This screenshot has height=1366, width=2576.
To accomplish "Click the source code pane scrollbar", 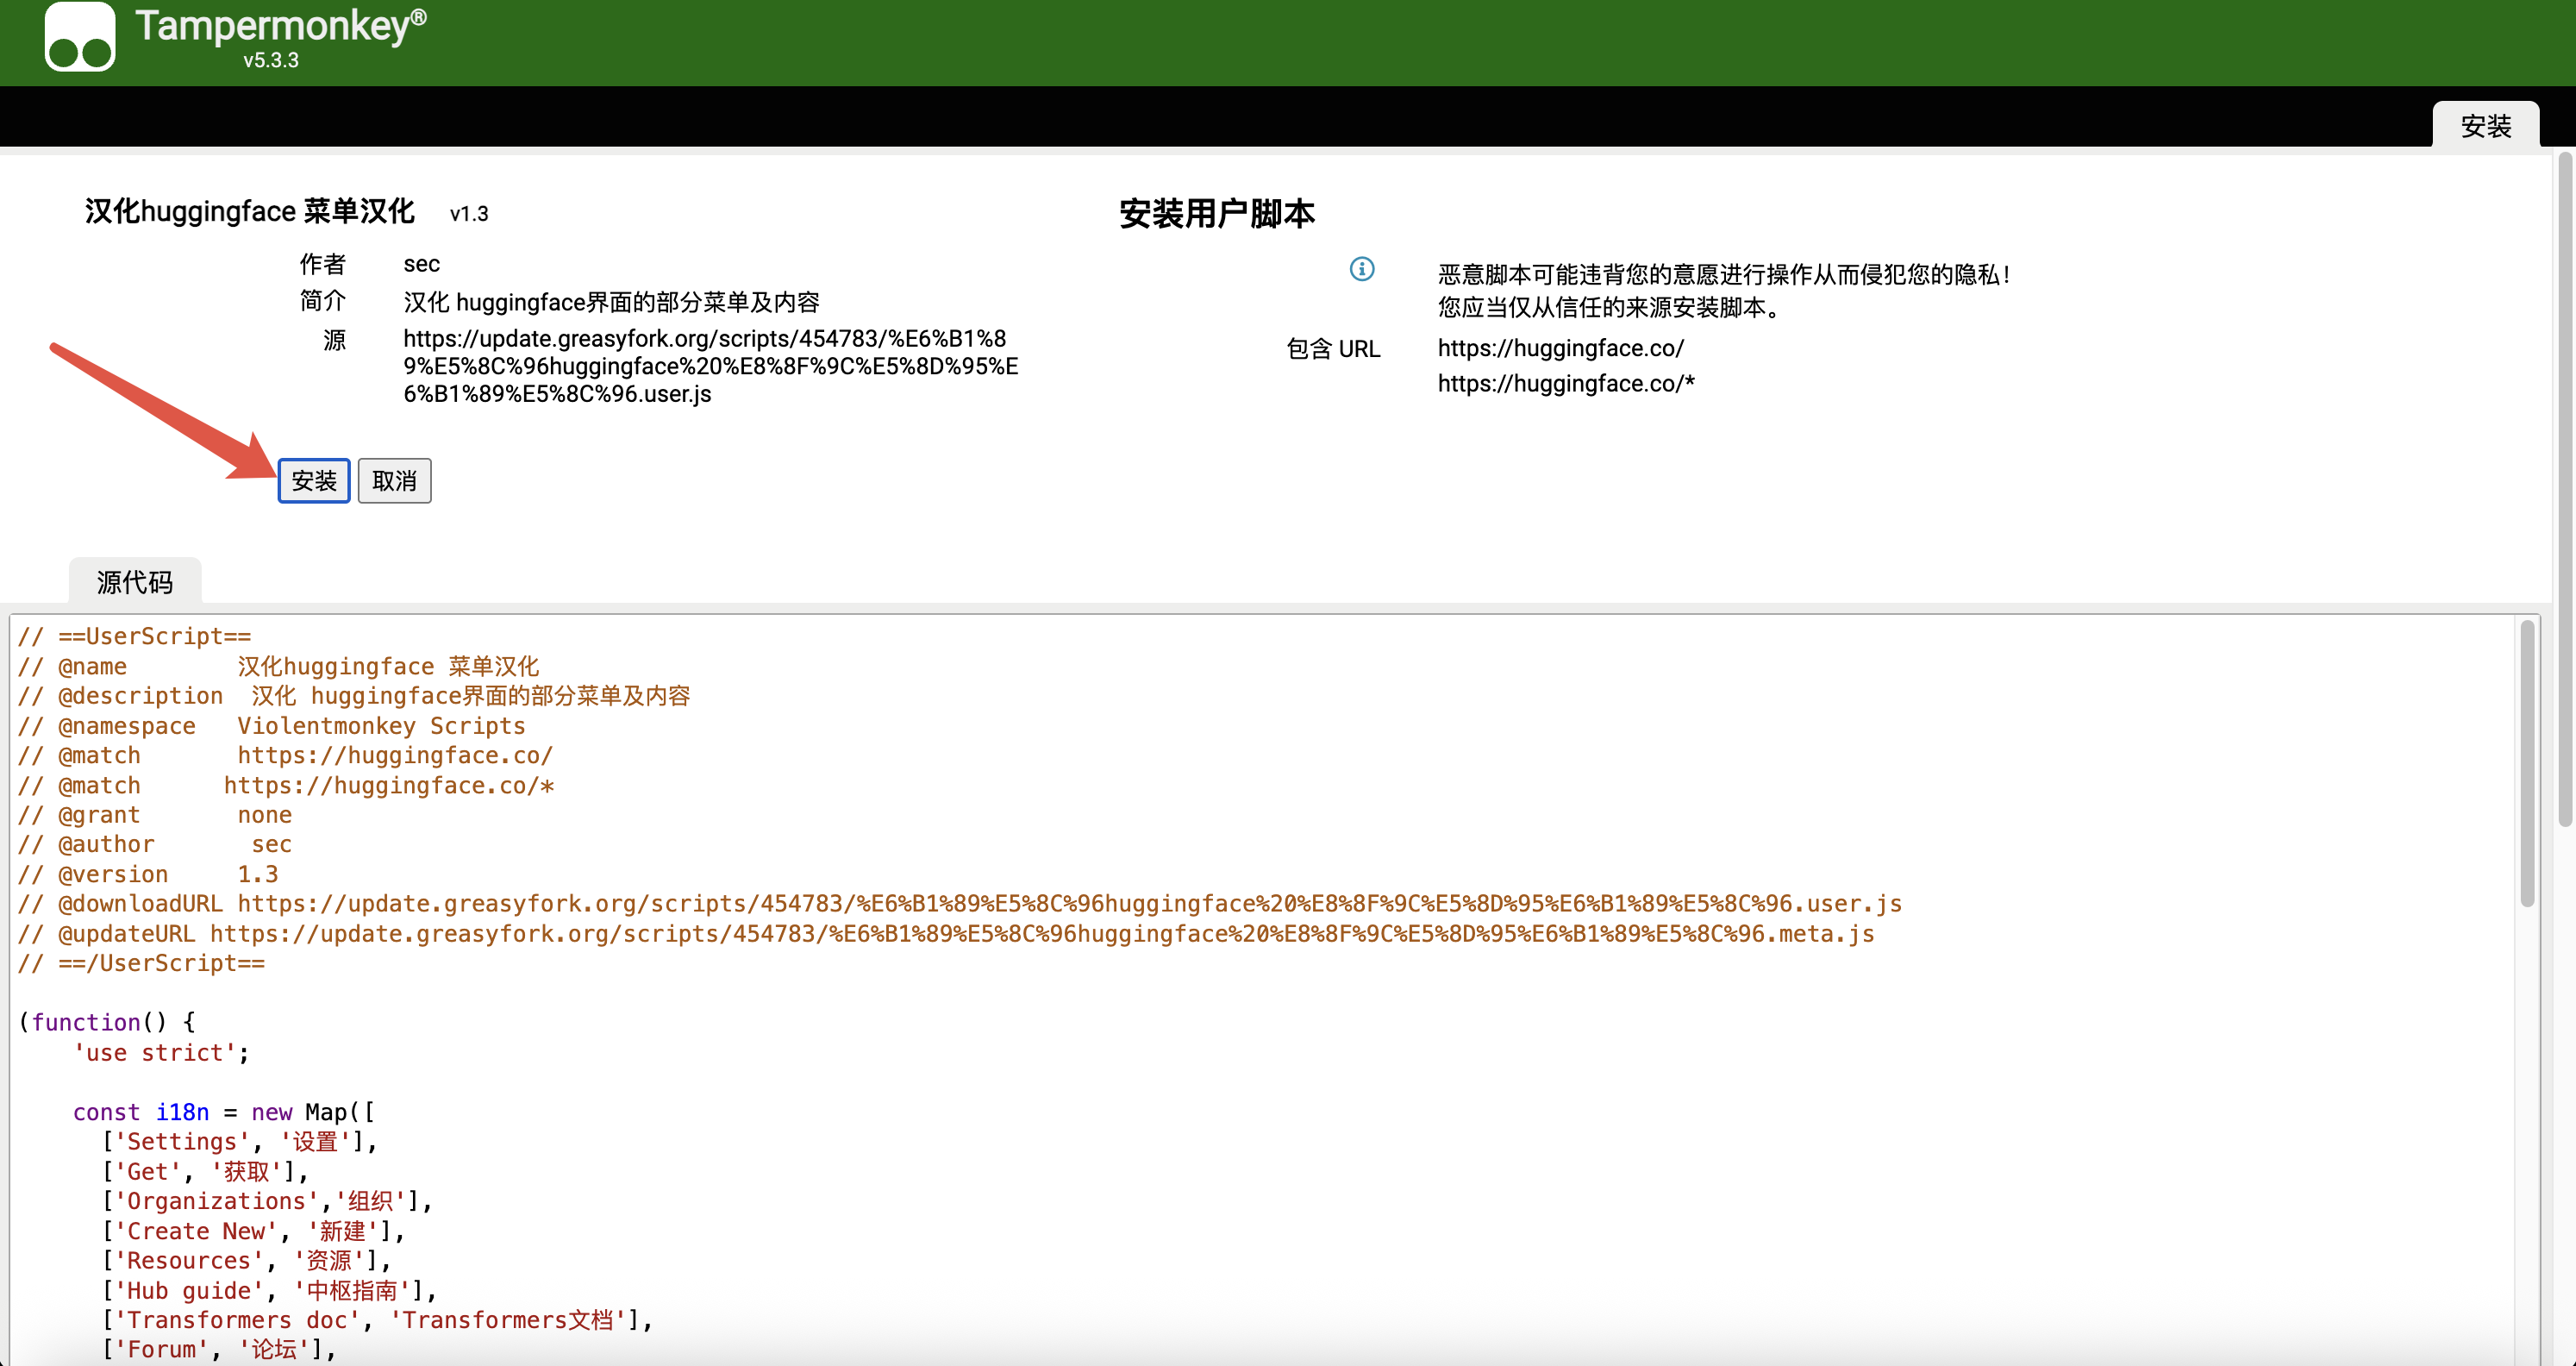I will (2527, 763).
